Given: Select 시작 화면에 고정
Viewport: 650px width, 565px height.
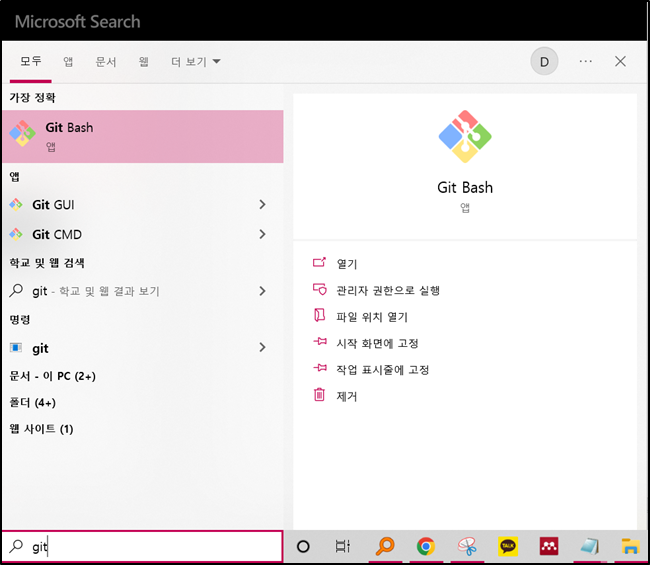Looking at the screenshot, I should tap(377, 343).
